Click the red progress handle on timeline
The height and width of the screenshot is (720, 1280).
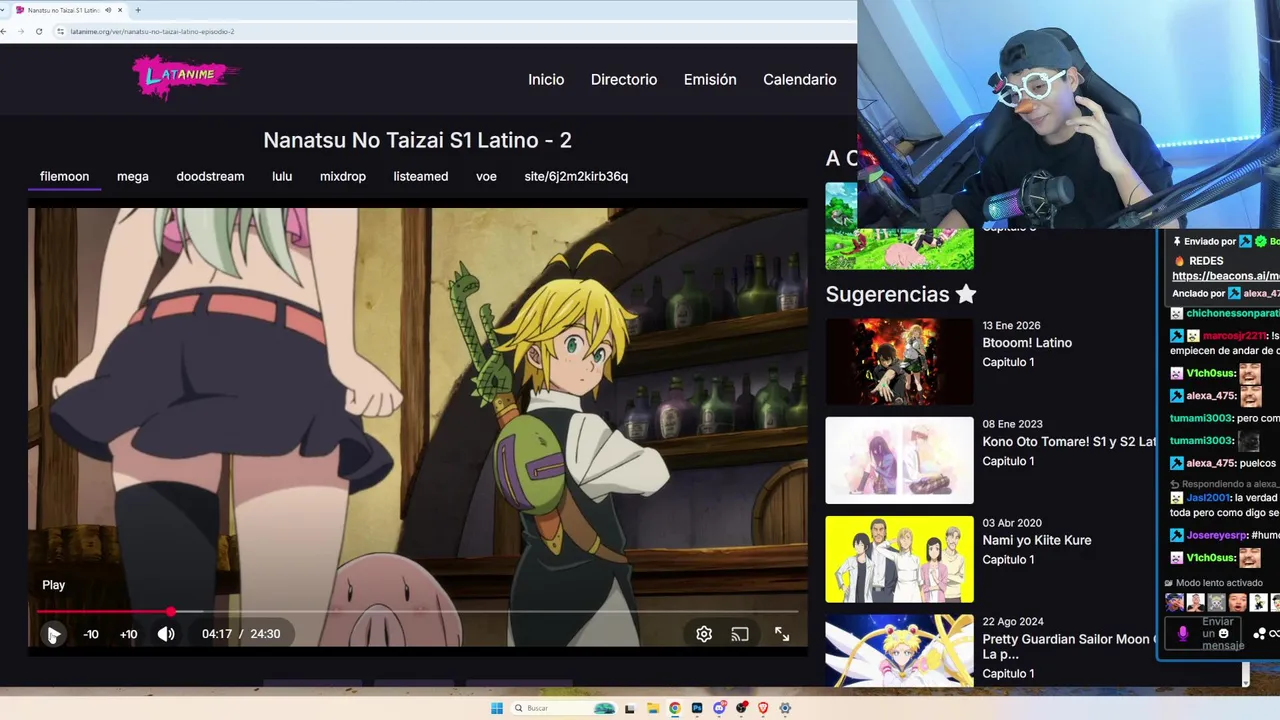(171, 611)
